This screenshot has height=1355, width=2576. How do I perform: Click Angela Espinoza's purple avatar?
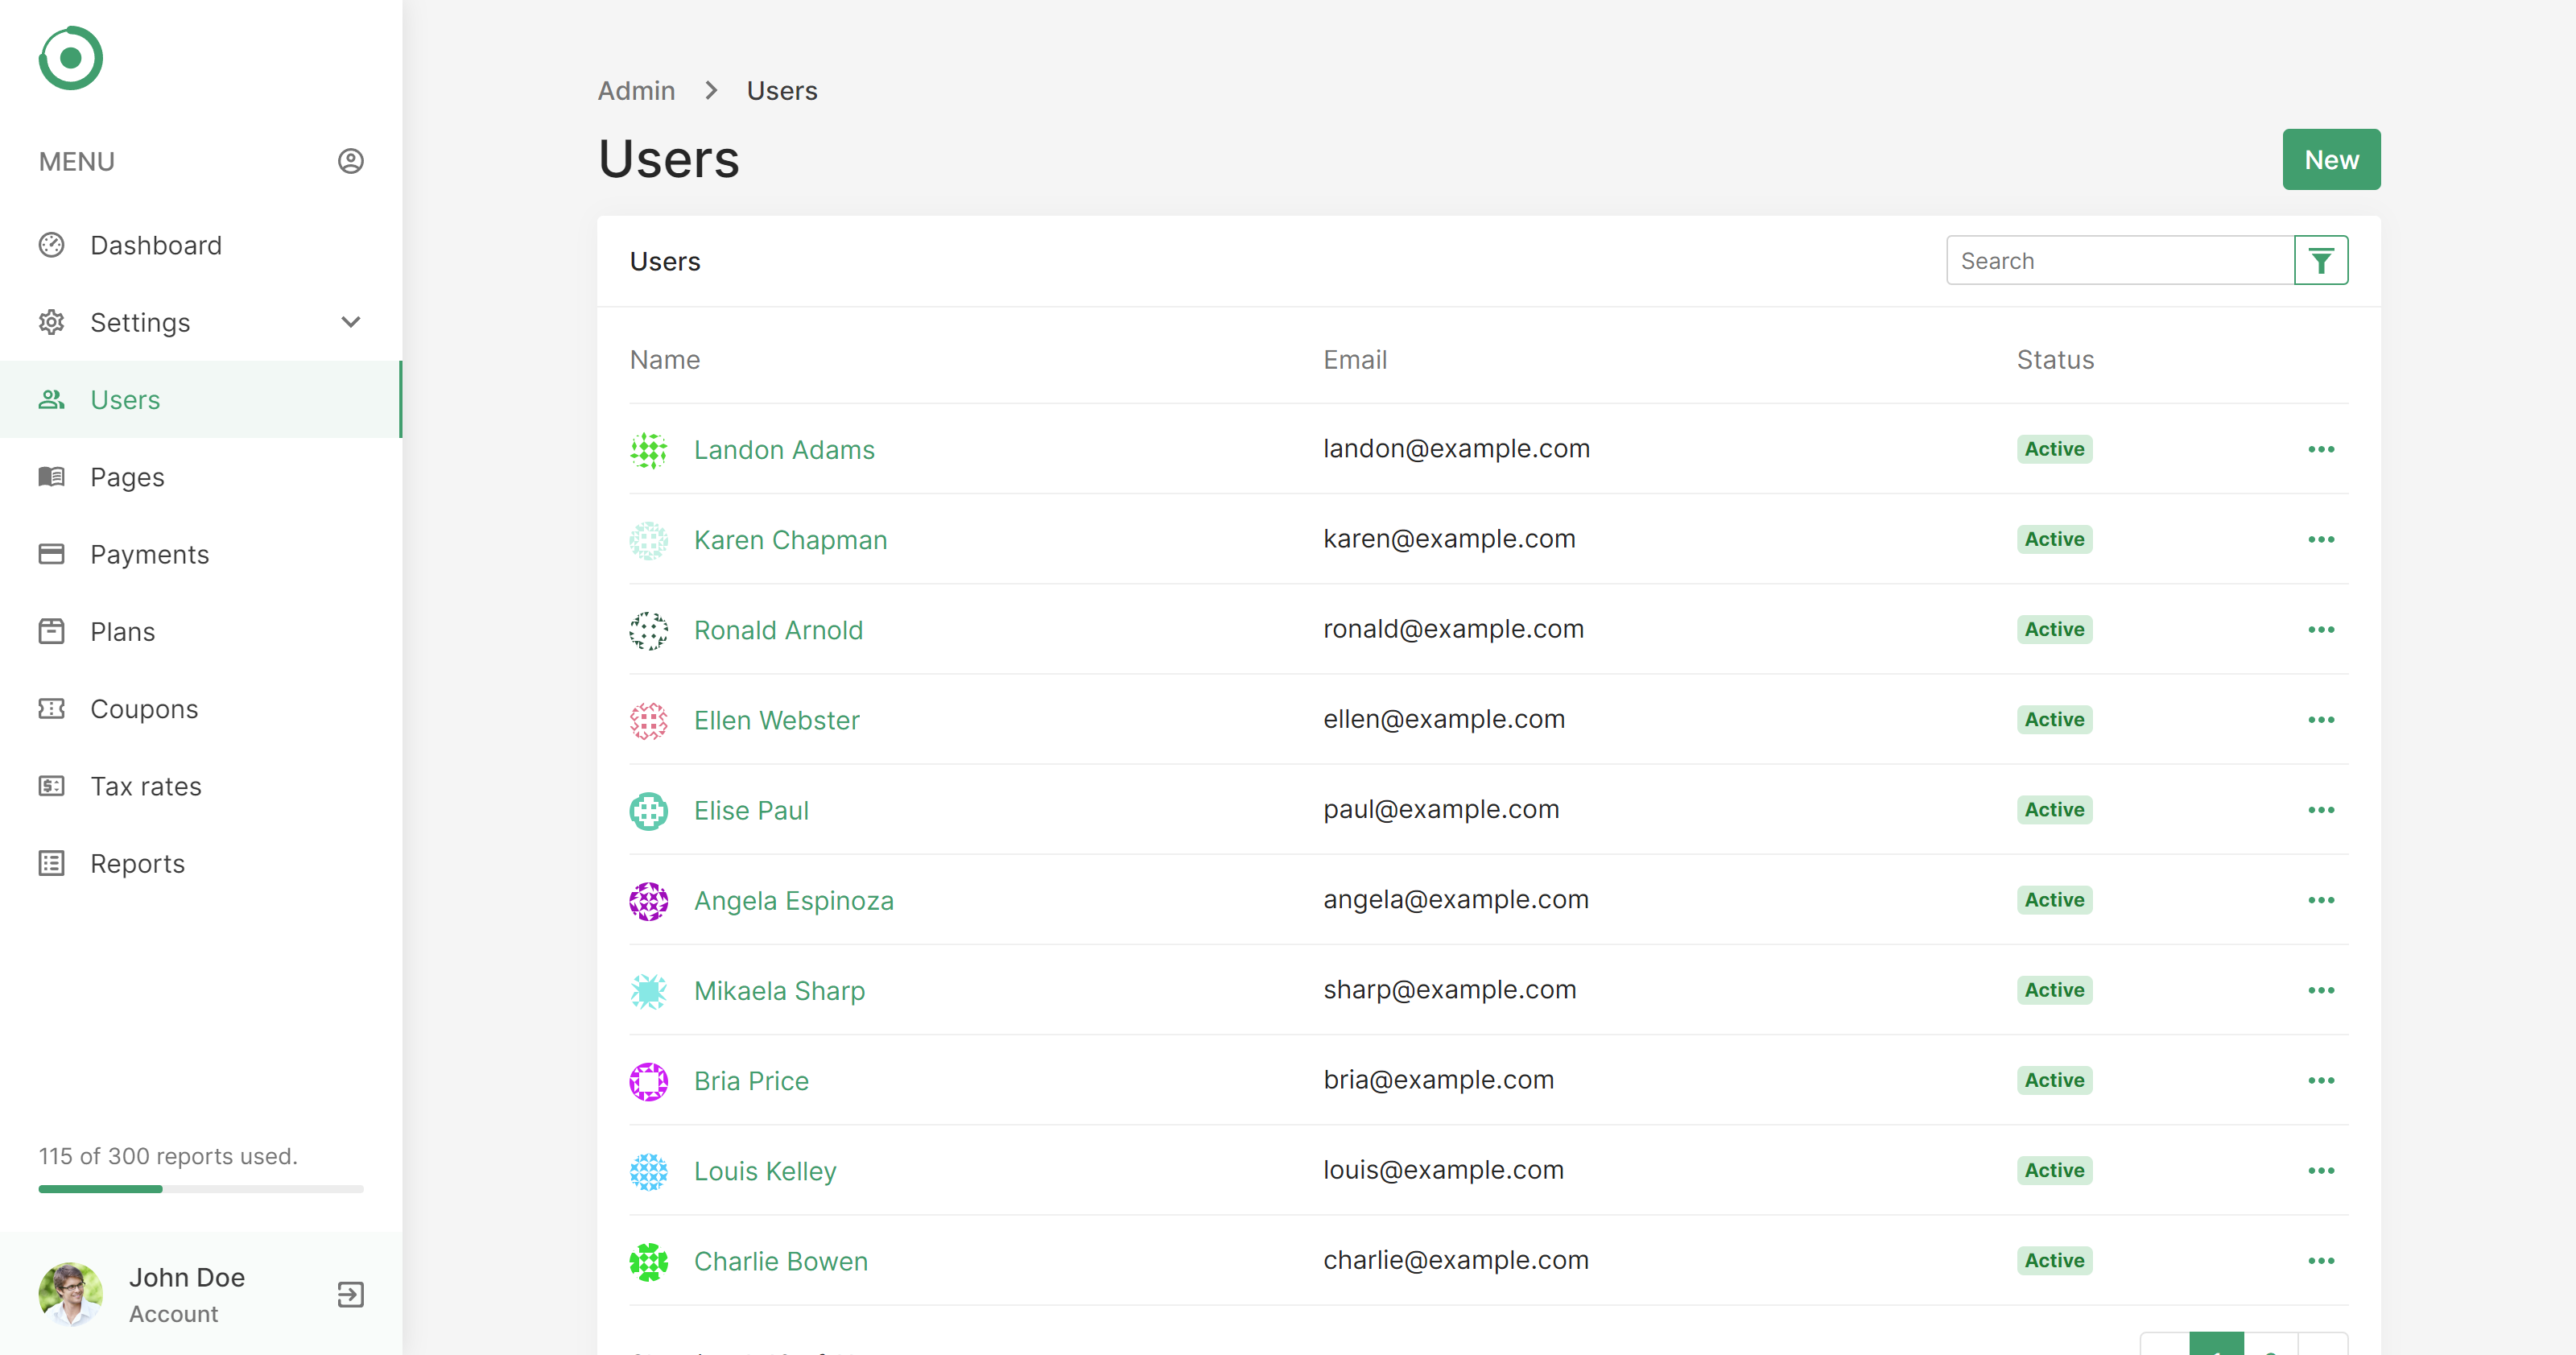648,901
